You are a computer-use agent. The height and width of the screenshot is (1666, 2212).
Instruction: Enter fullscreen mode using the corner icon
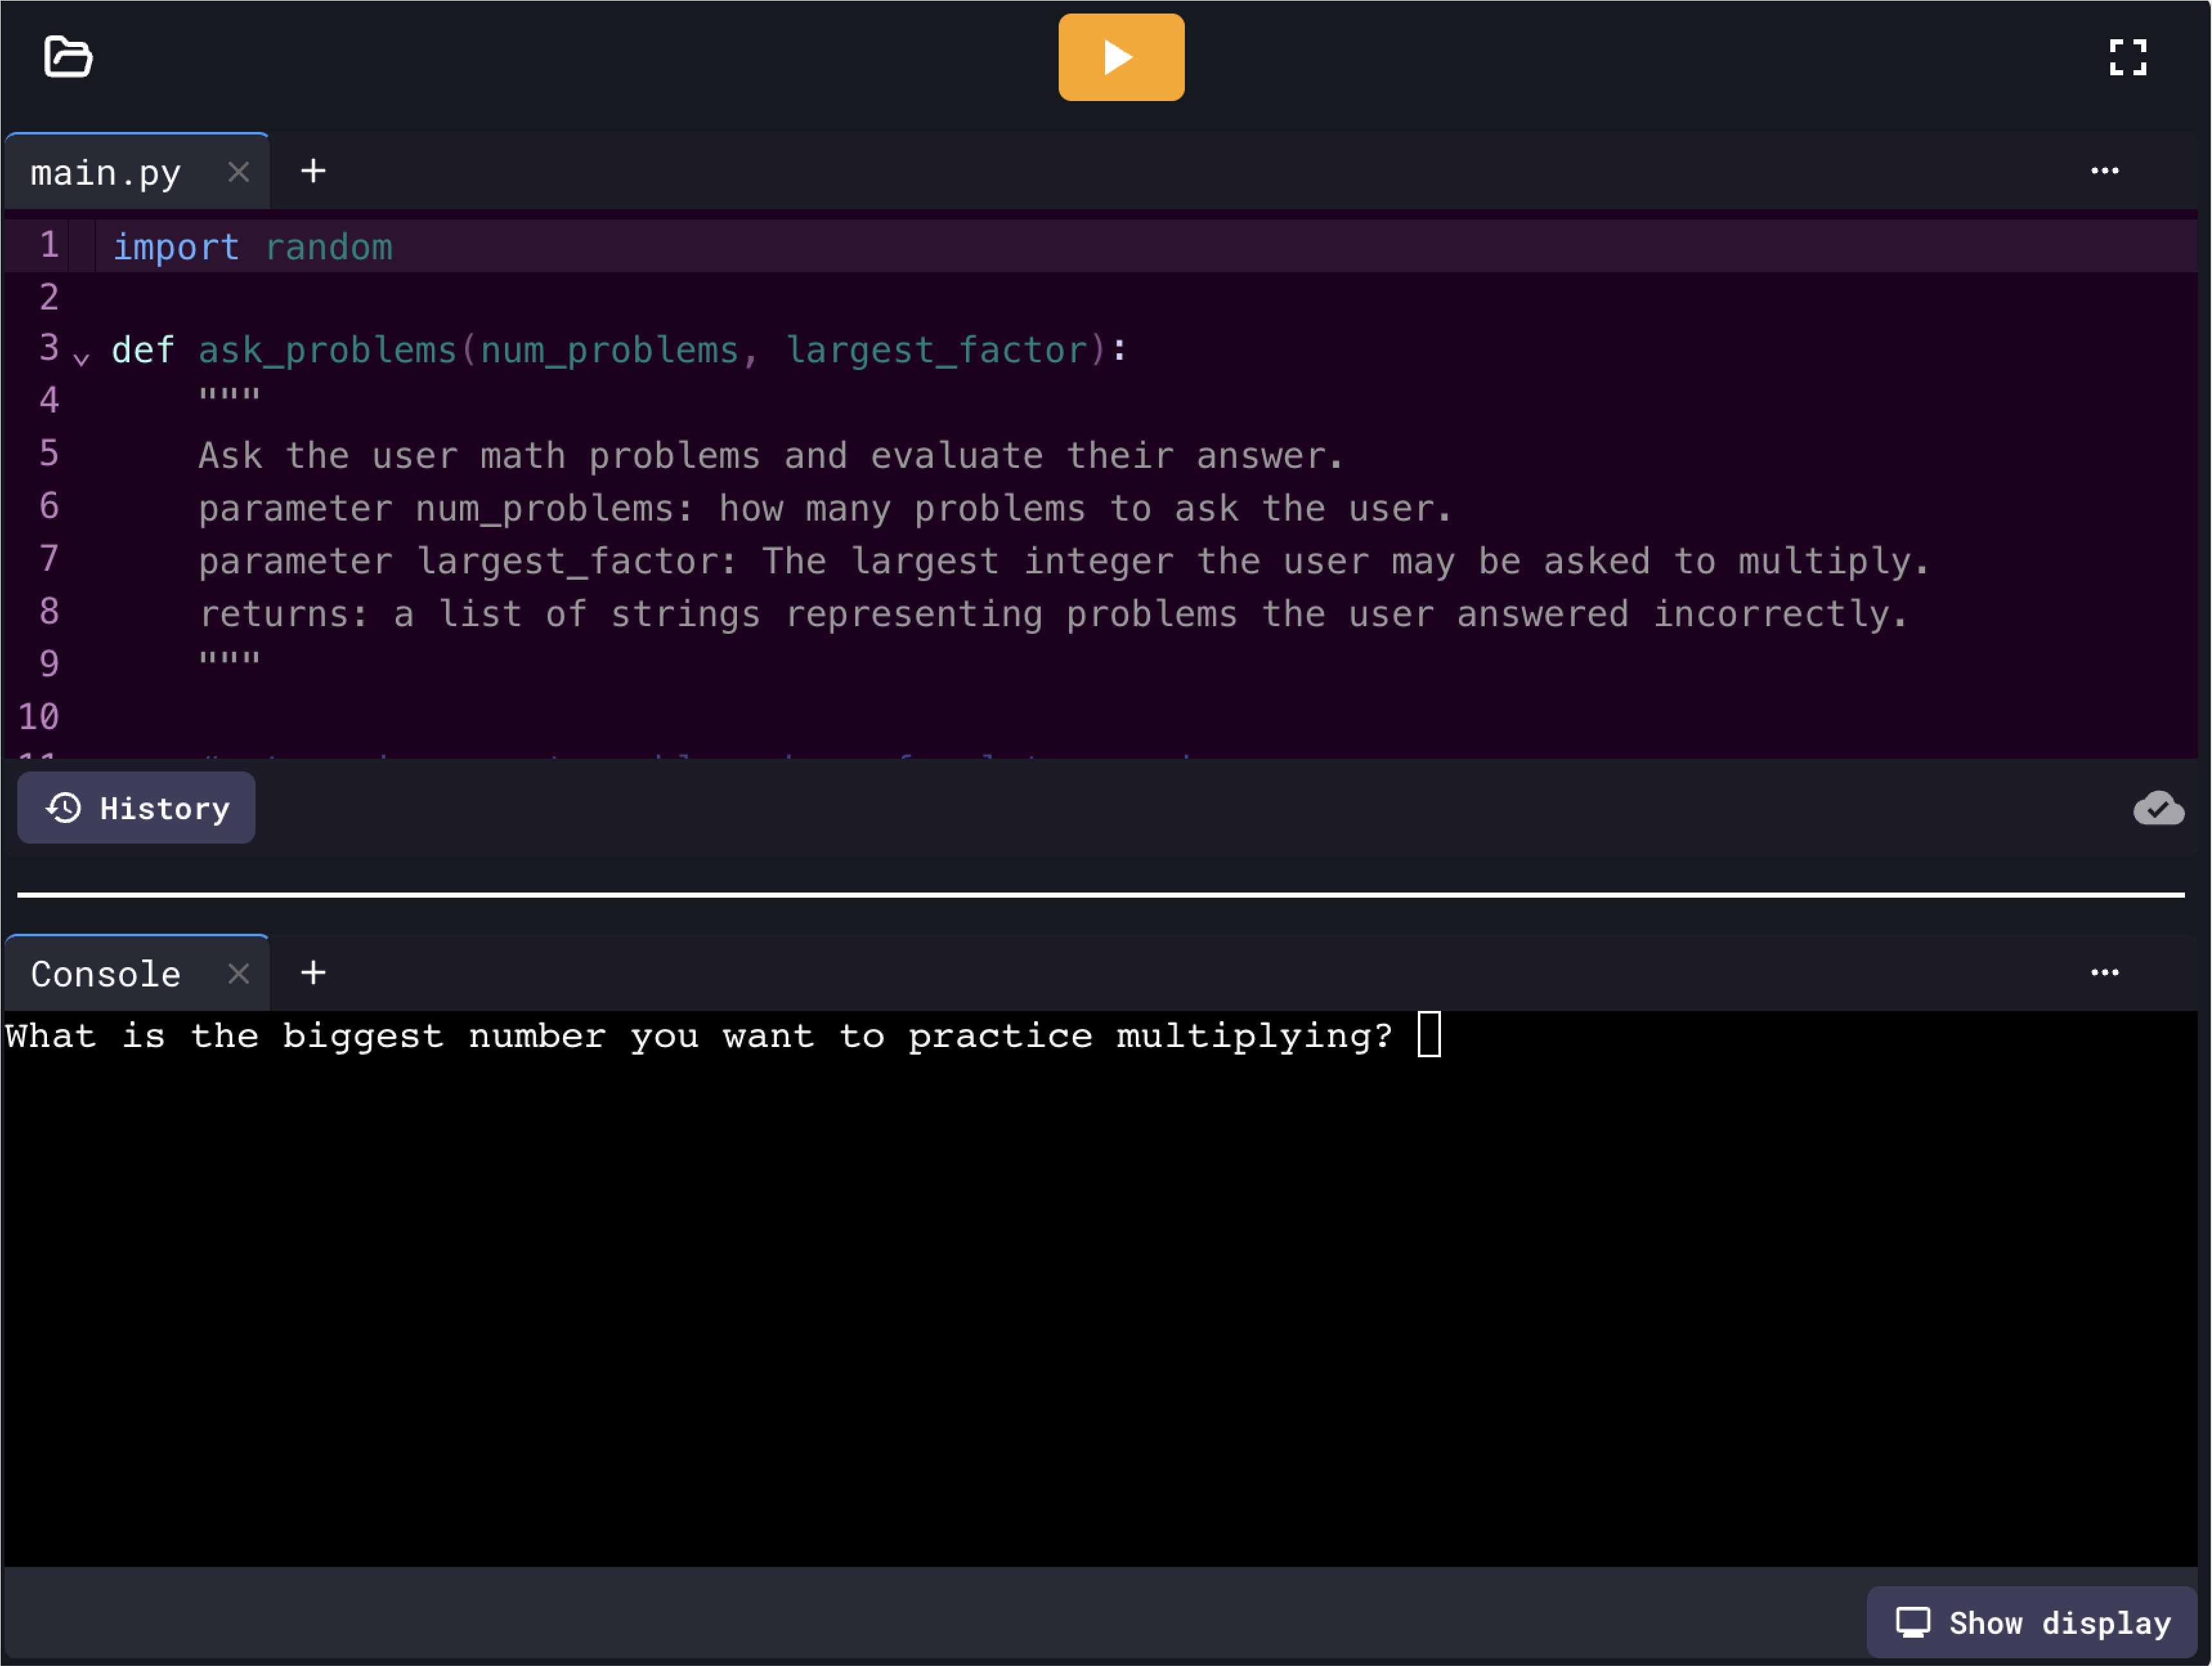(x=2128, y=57)
